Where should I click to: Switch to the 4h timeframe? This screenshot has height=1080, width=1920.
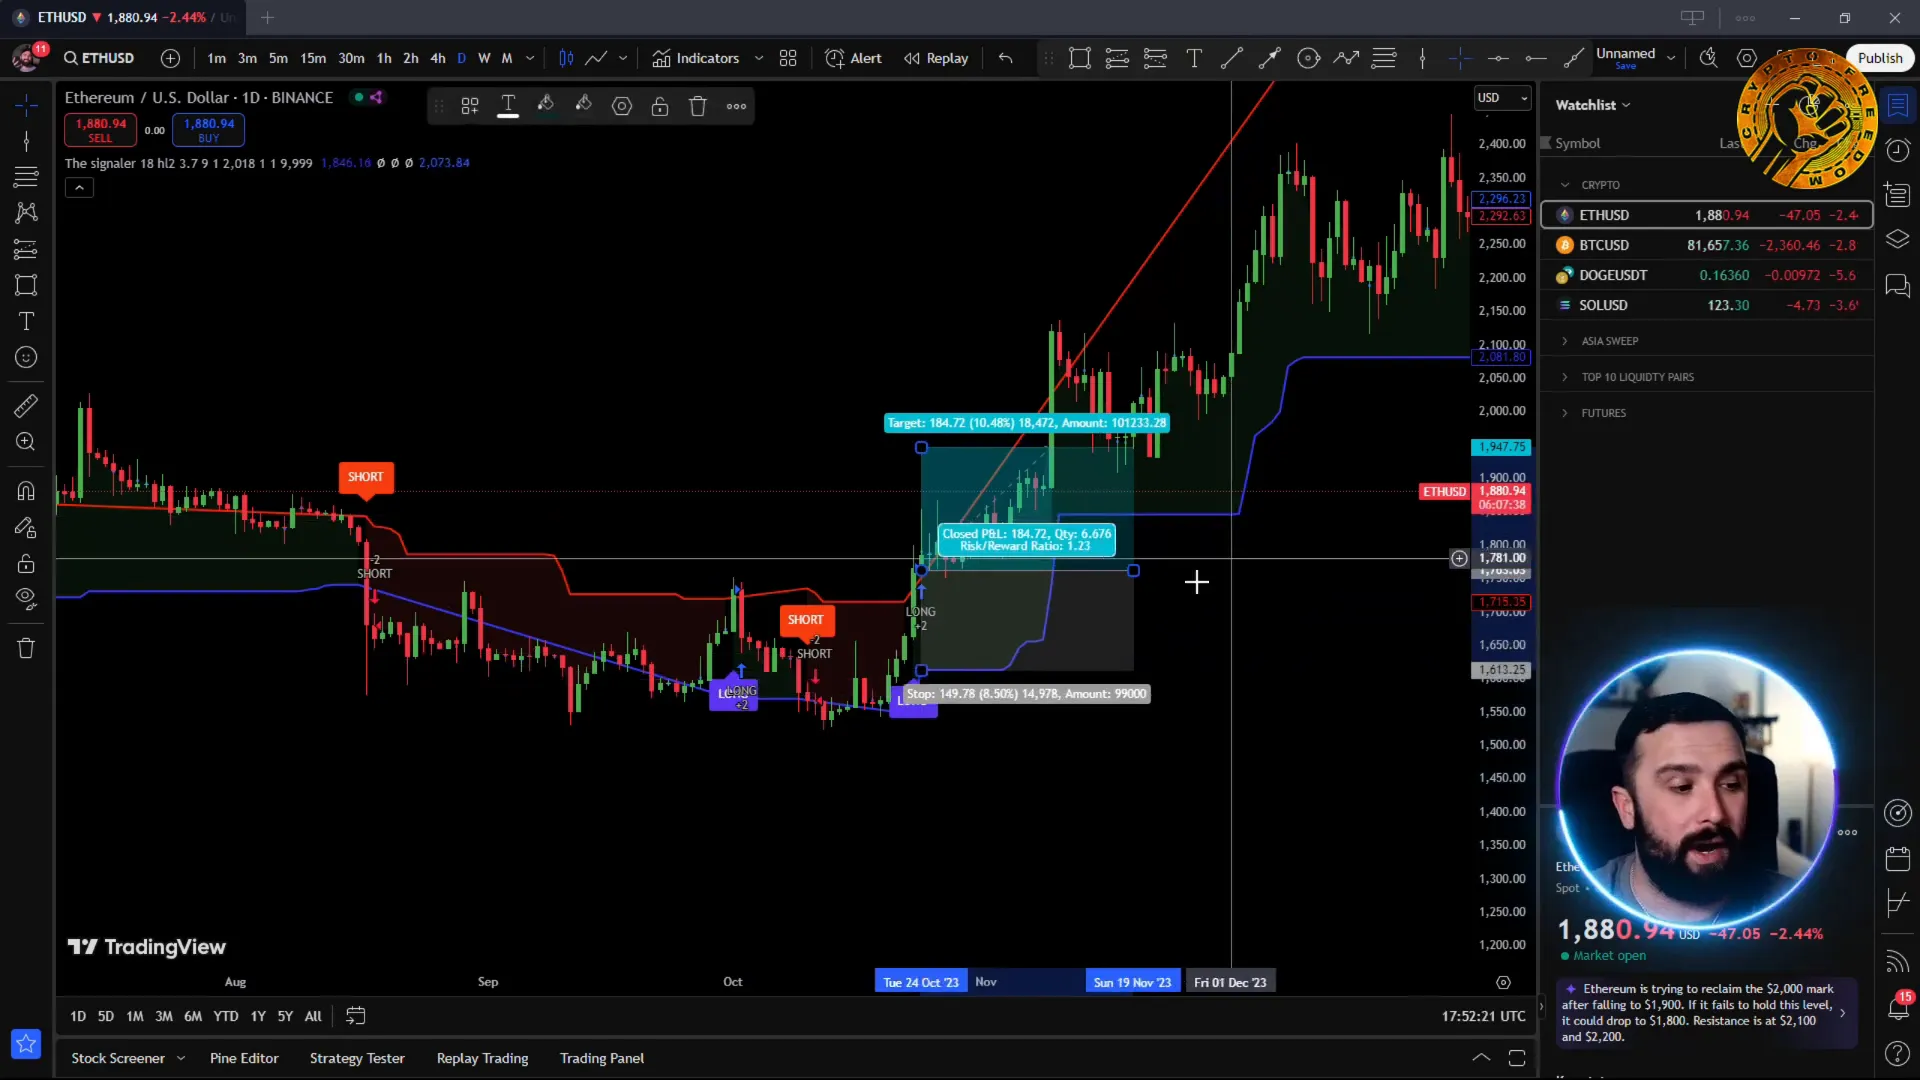point(438,58)
